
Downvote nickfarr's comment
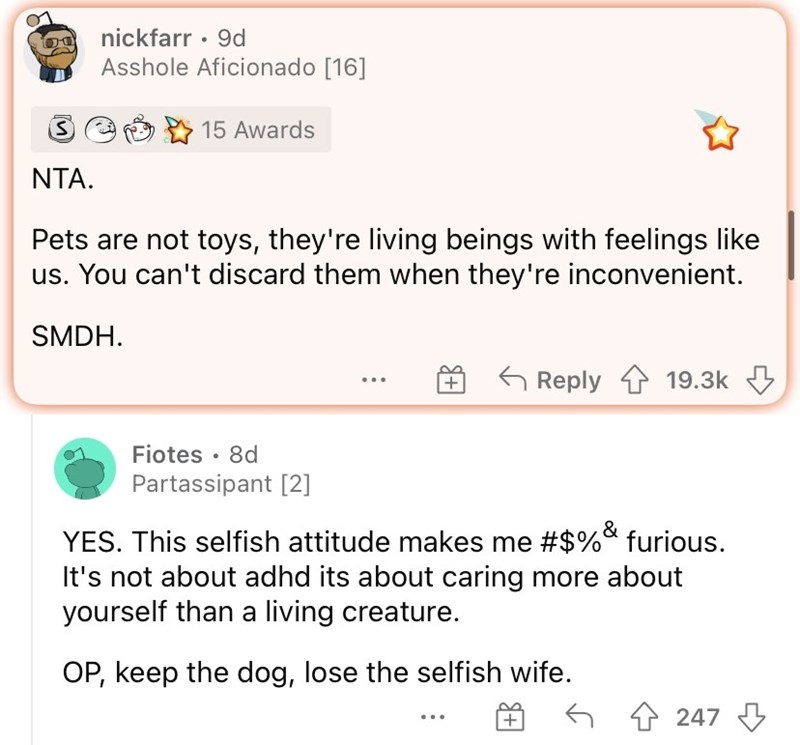[x=761, y=380]
